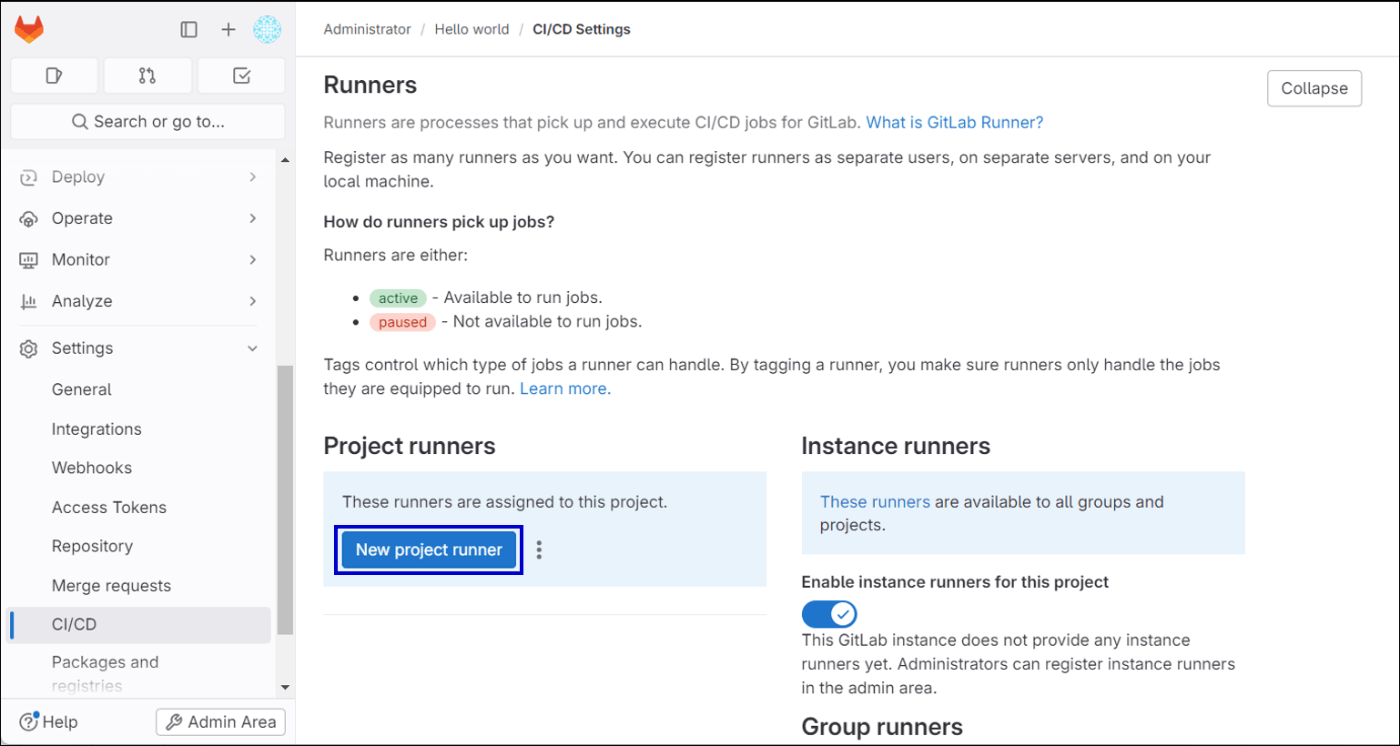Expand the Monitor section chevron
The image size is (1400, 746).
(252, 260)
